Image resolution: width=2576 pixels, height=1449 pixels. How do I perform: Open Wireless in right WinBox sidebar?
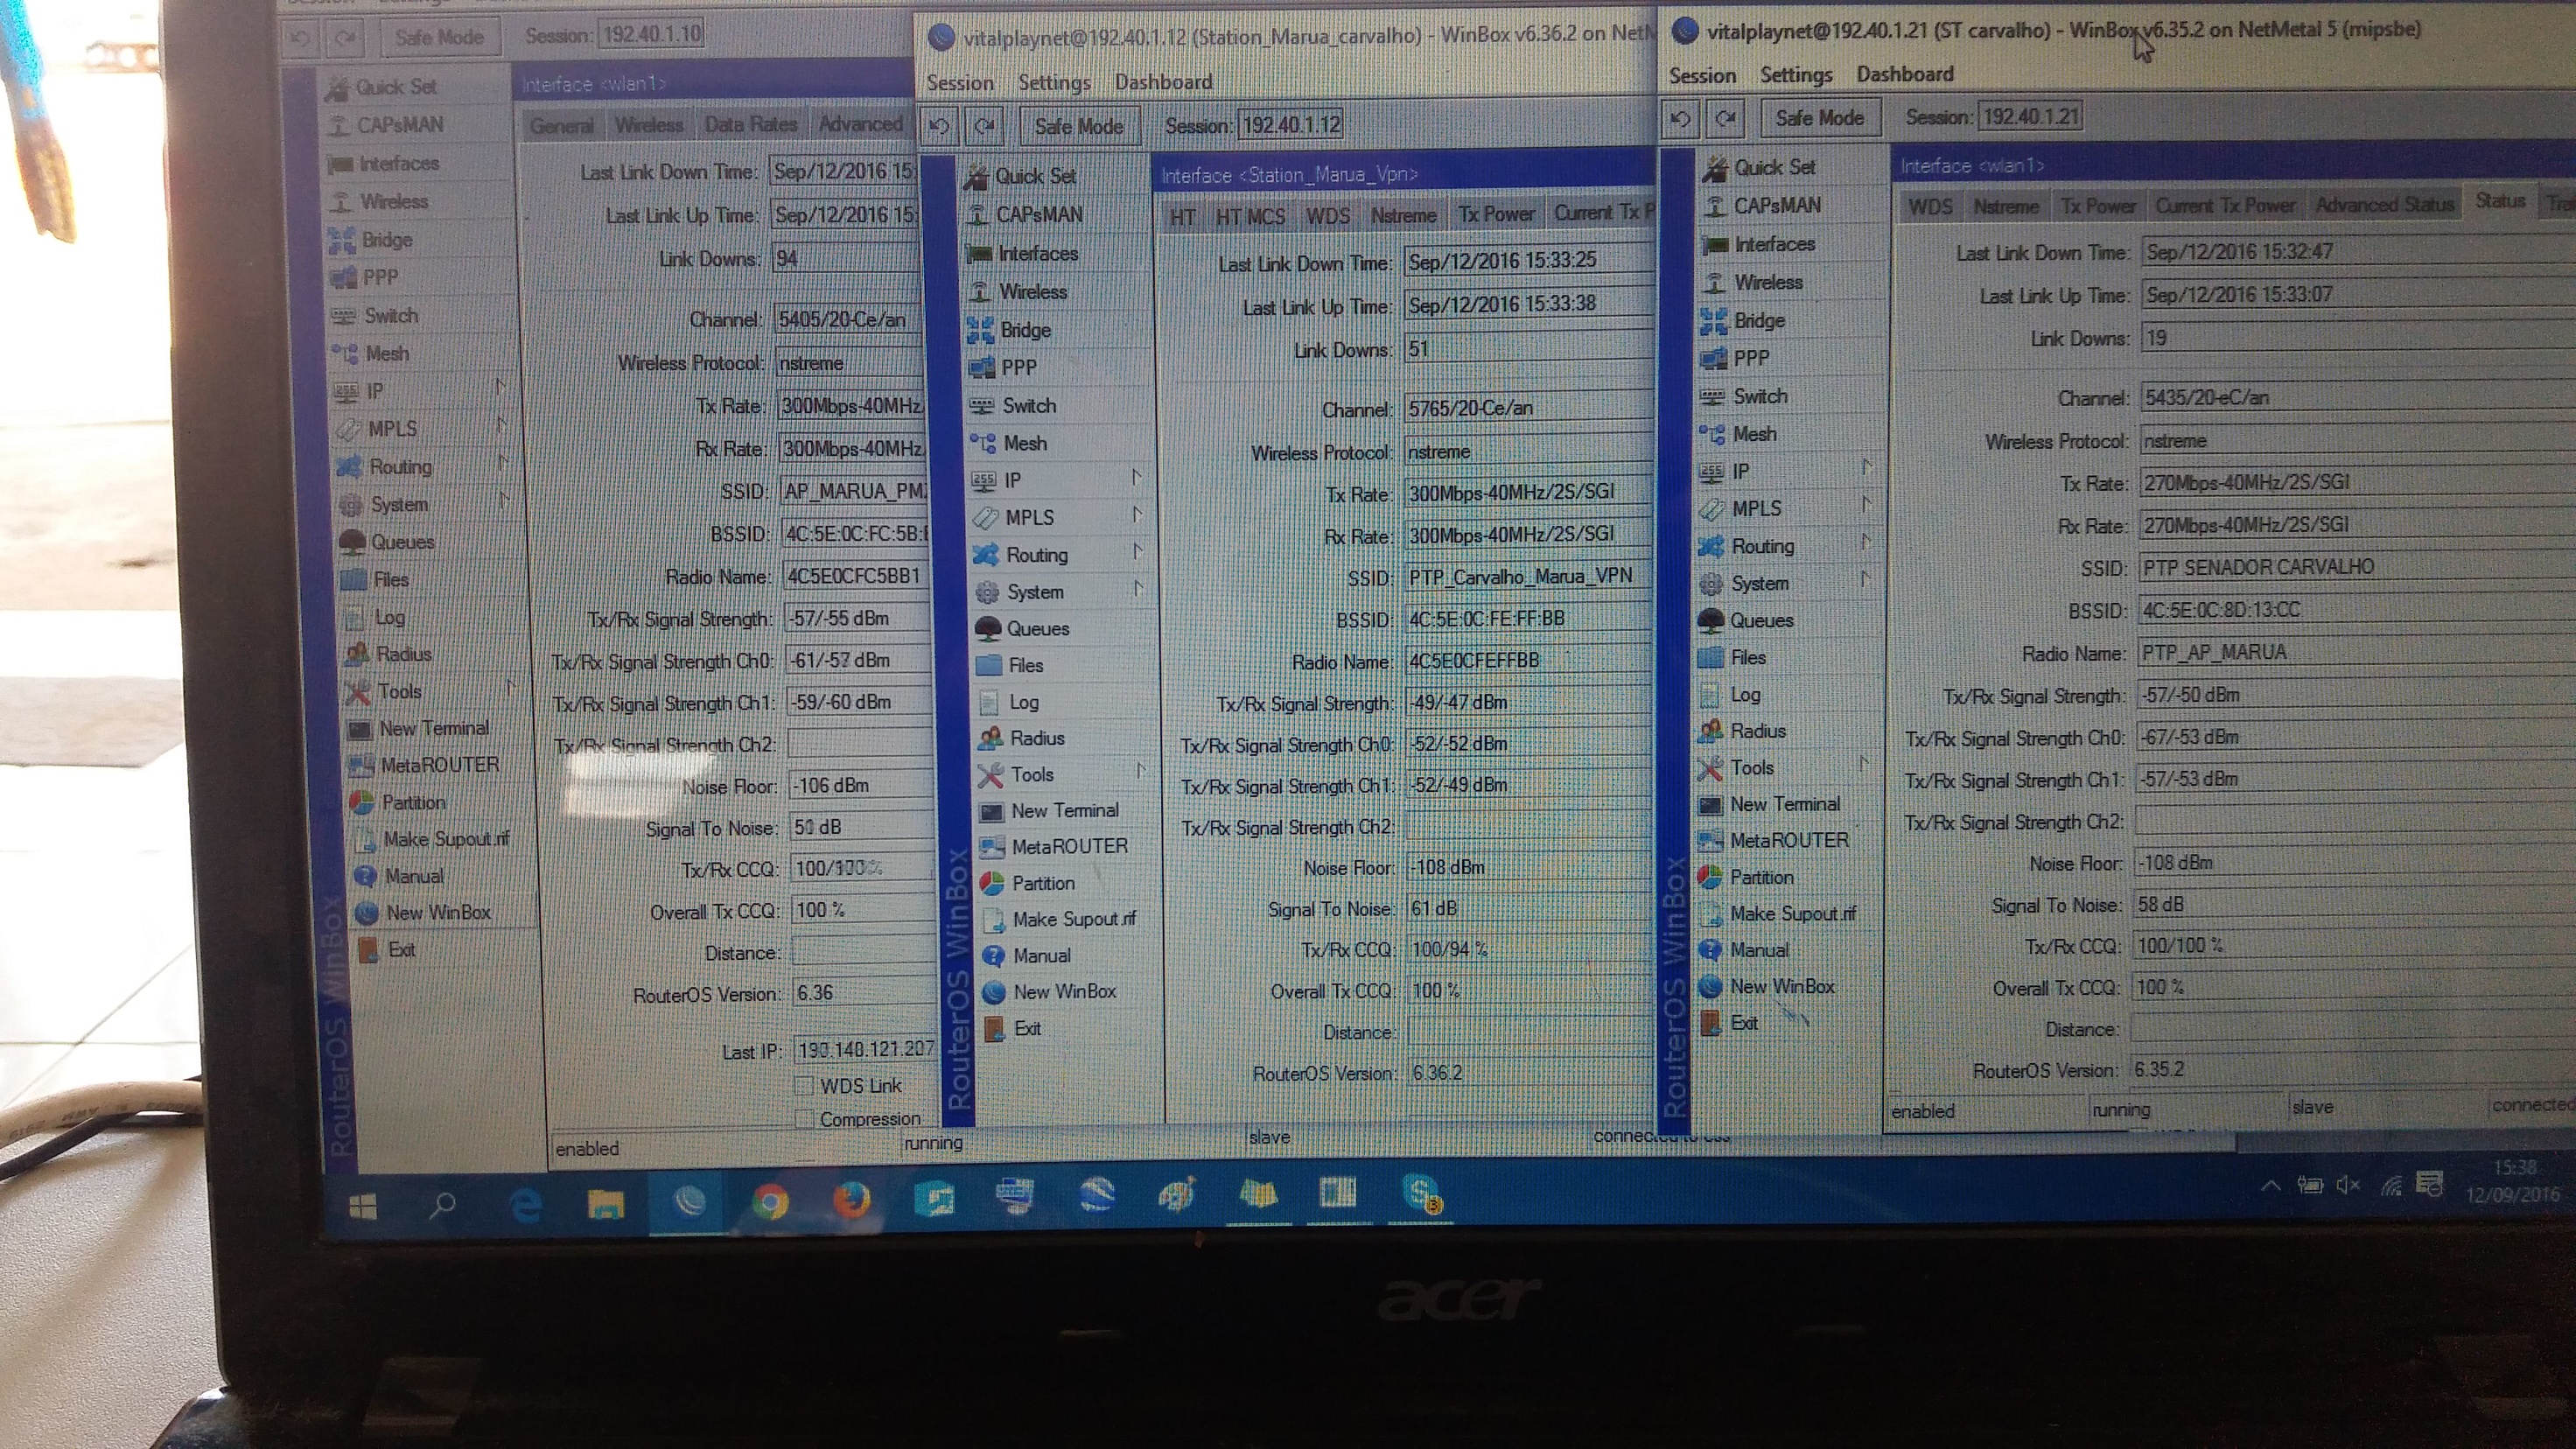[1755, 283]
